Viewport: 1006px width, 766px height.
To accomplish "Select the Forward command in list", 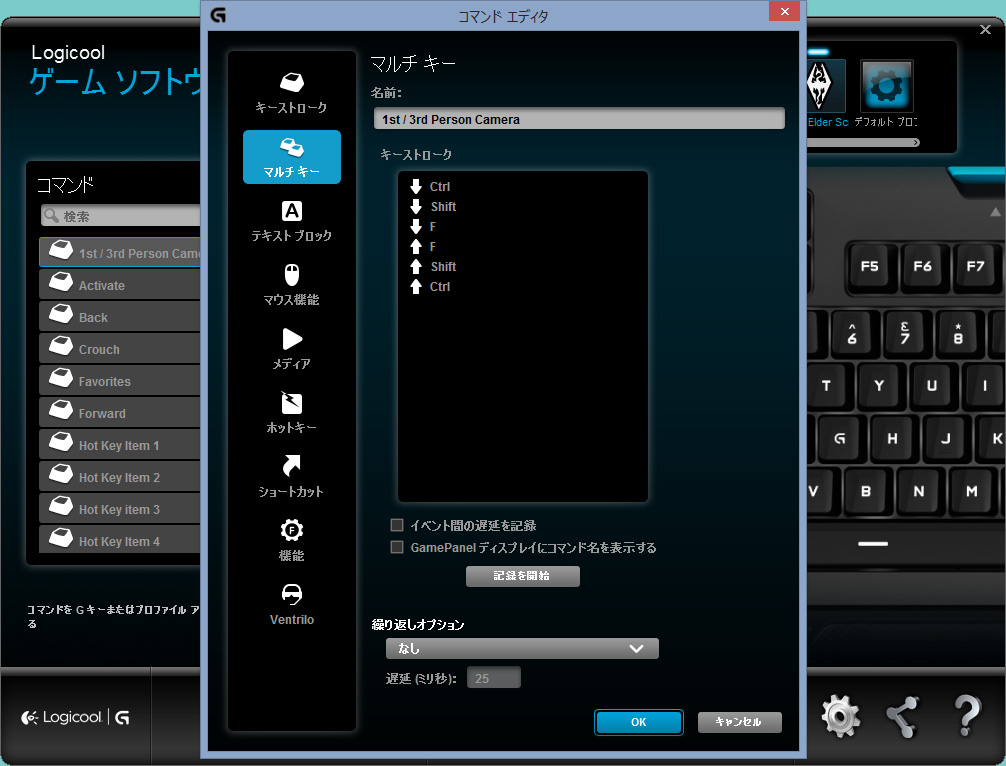I will click(120, 413).
